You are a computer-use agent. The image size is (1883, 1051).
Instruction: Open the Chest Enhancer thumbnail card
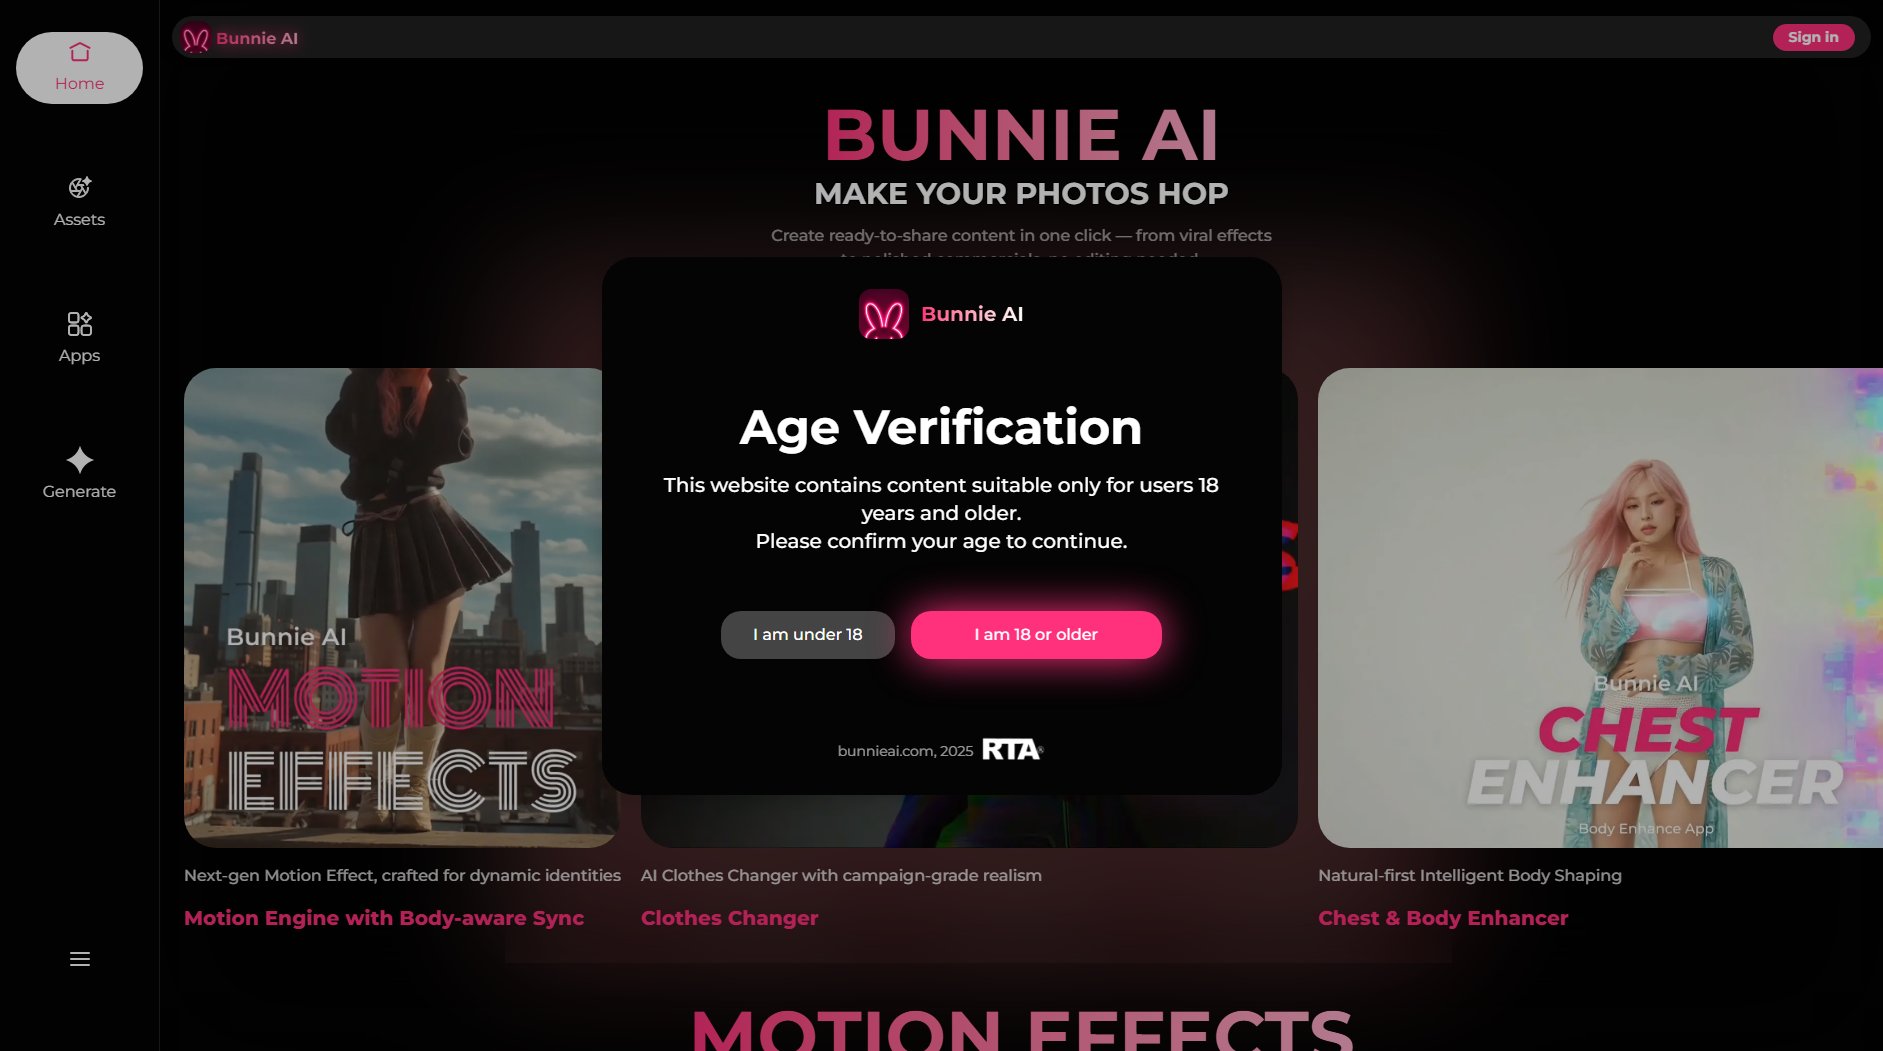(x=1600, y=608)
